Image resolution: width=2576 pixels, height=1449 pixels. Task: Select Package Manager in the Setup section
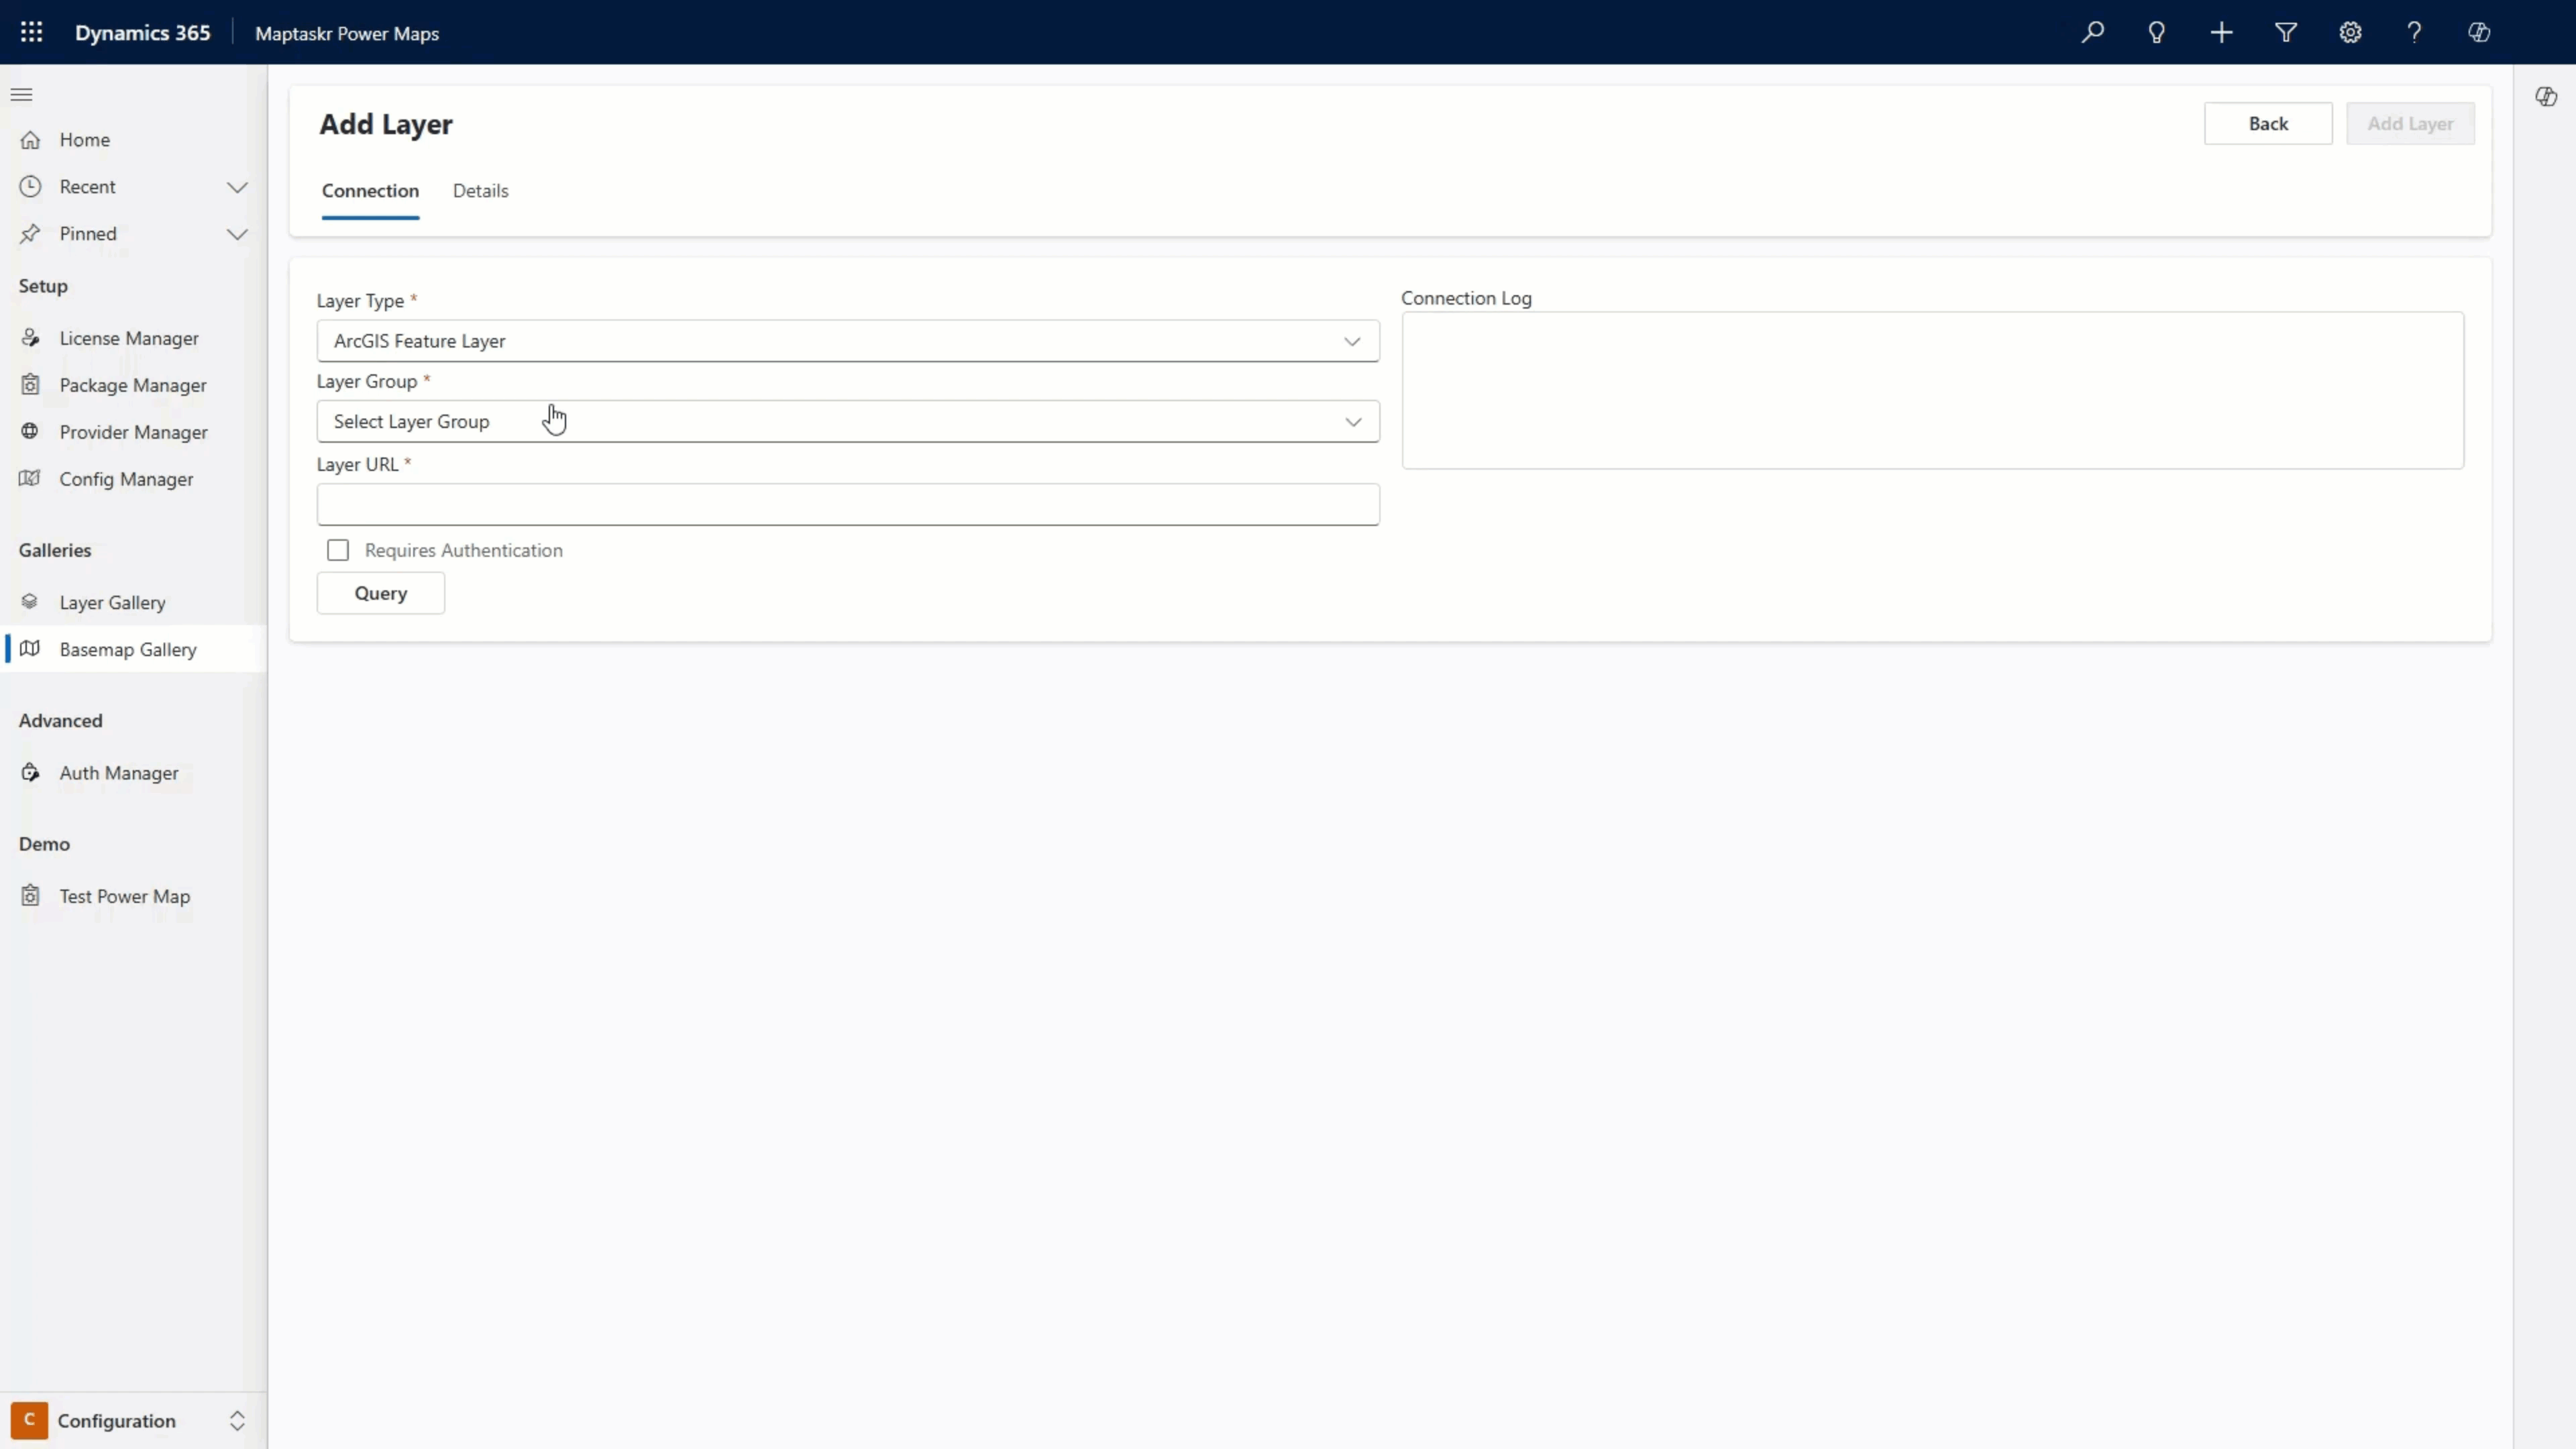(131, 385)
